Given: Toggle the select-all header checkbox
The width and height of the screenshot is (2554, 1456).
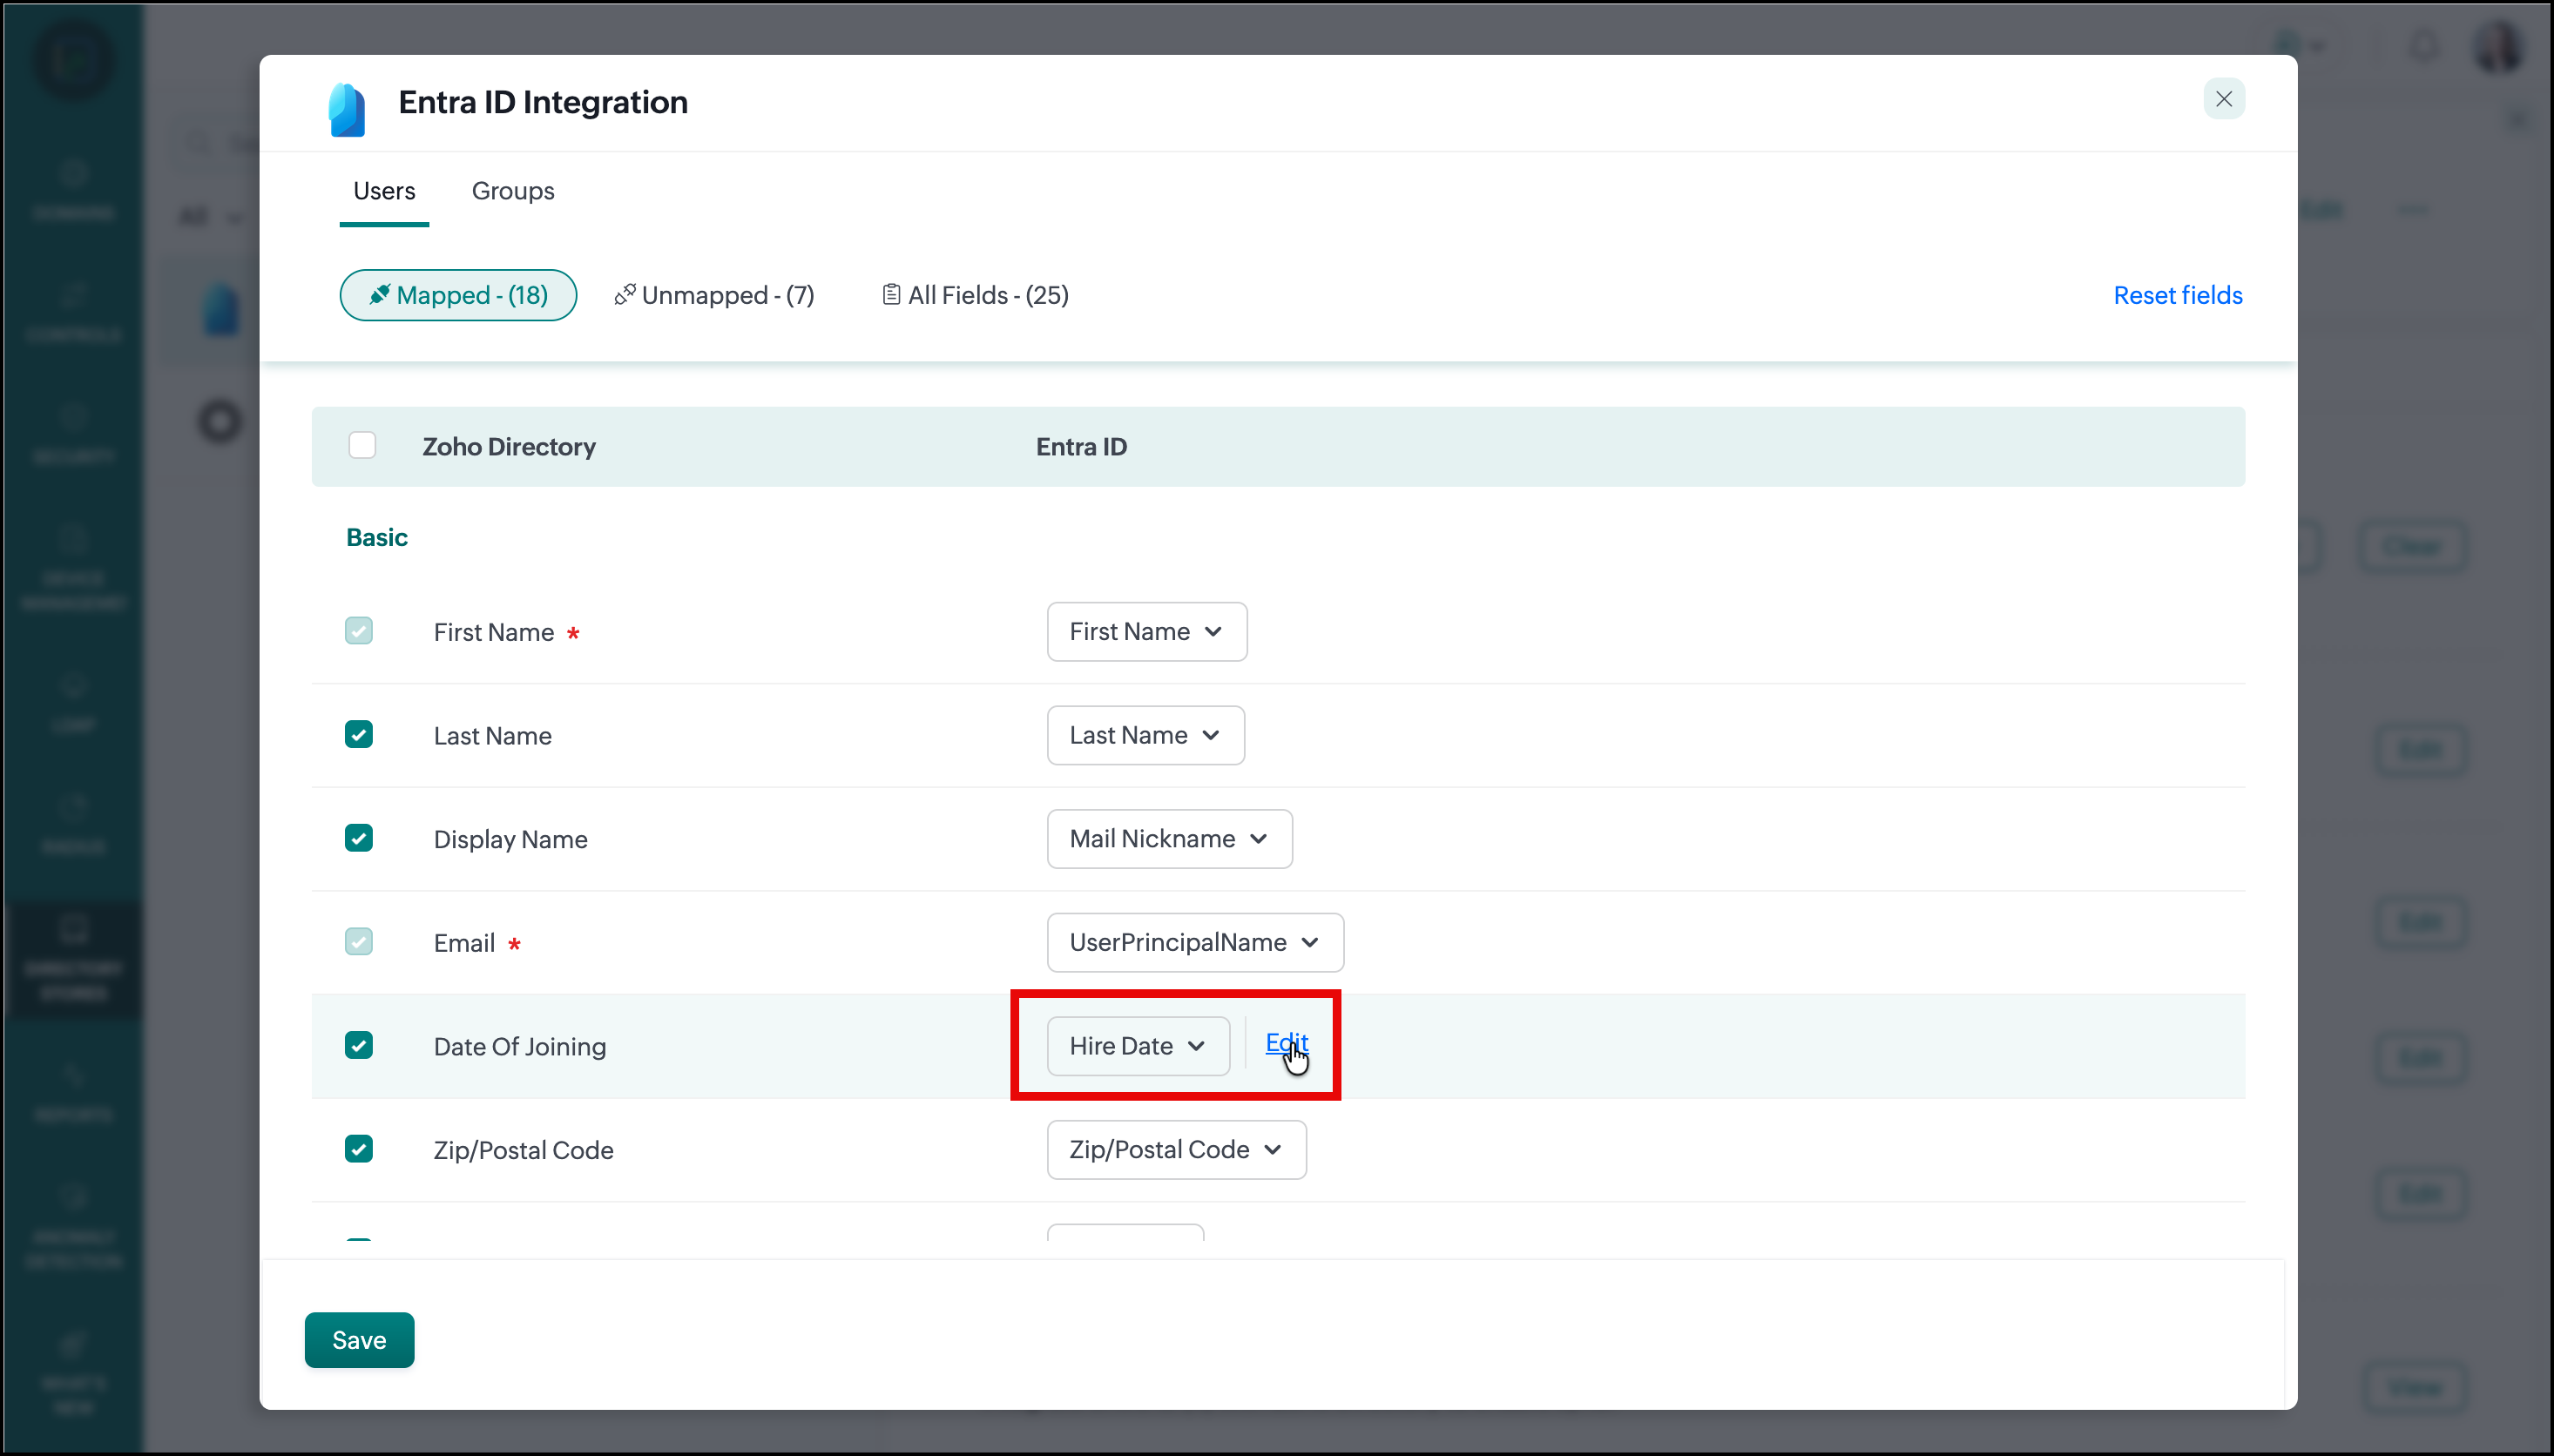Looking at the screenshot, I should point(362,445).
